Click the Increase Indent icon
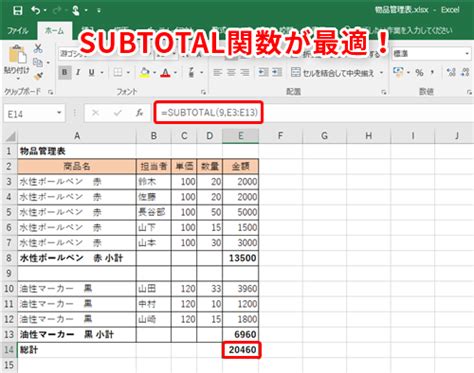Viewport: 474px width, 373px height. coord(277,72)
